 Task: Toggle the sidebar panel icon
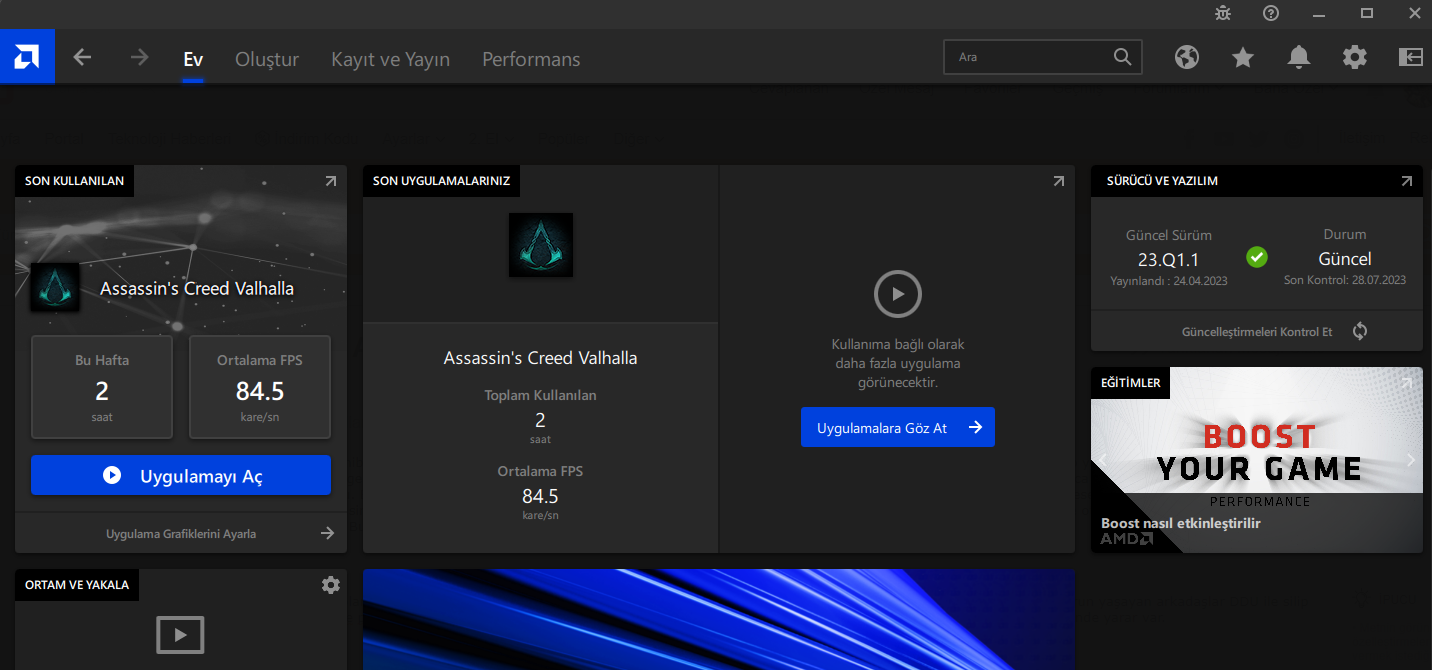click(x=1411, y=58)
